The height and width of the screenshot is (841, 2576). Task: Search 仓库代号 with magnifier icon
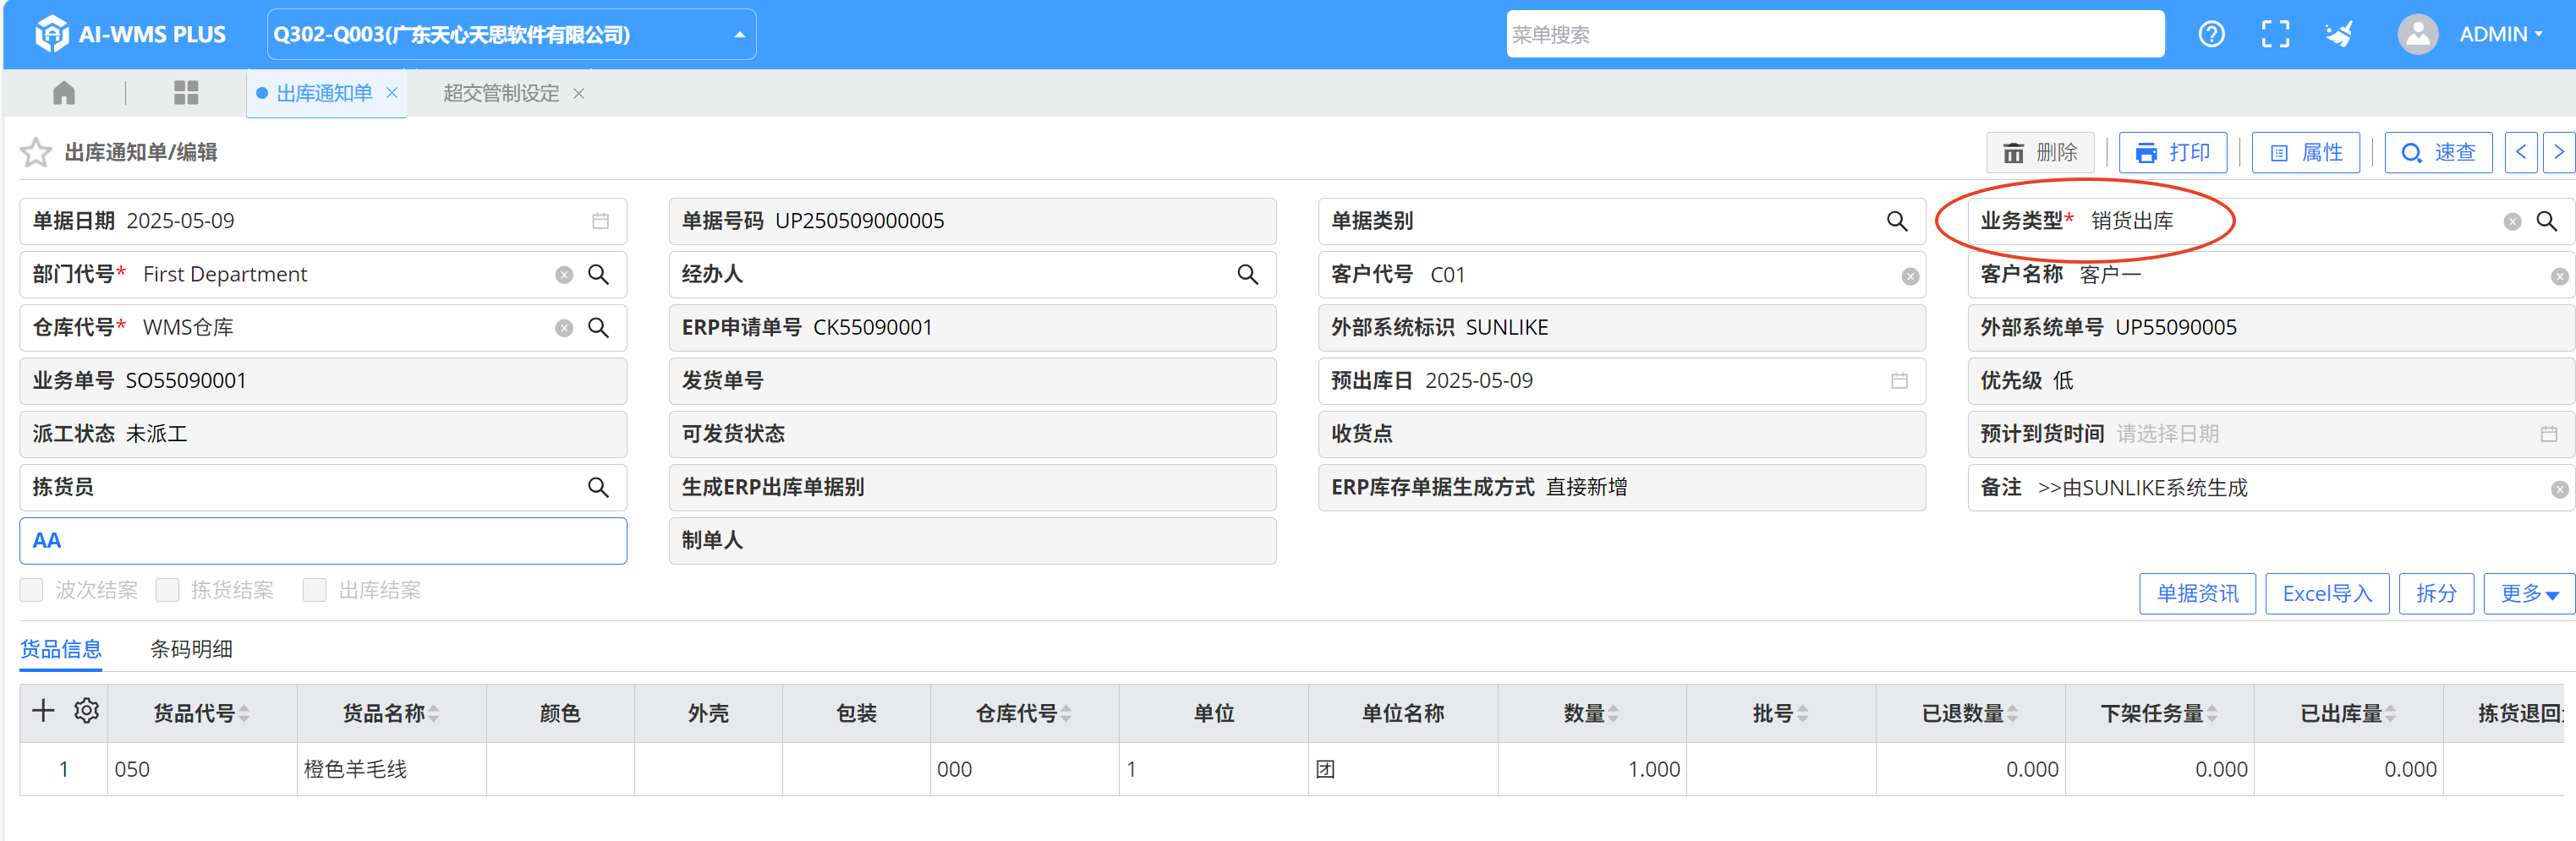click(598, 327)
